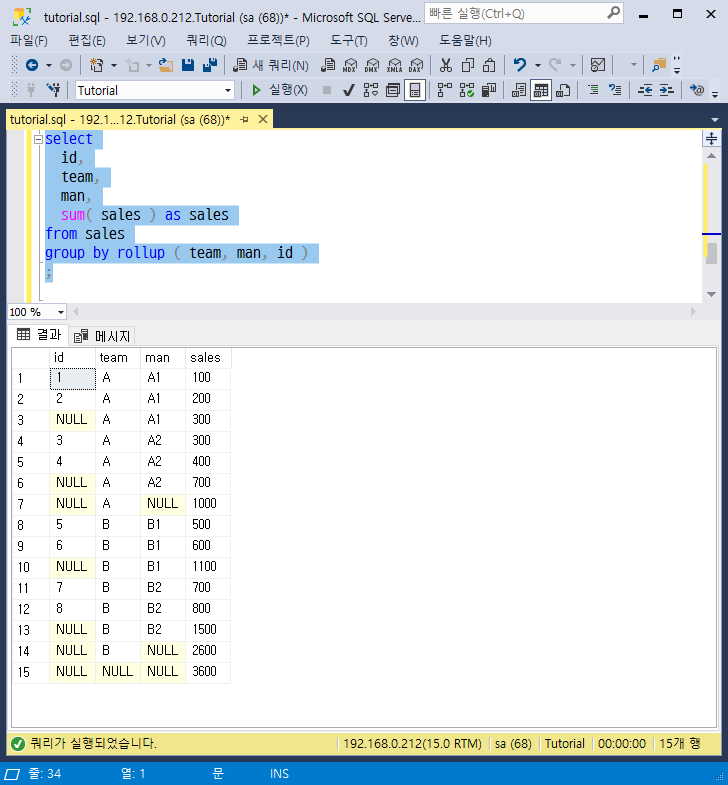Viewport: 728px width, 785px height.
Task: Click the editor vertical scrollbar thumb
Action: (x=711, y=253)
